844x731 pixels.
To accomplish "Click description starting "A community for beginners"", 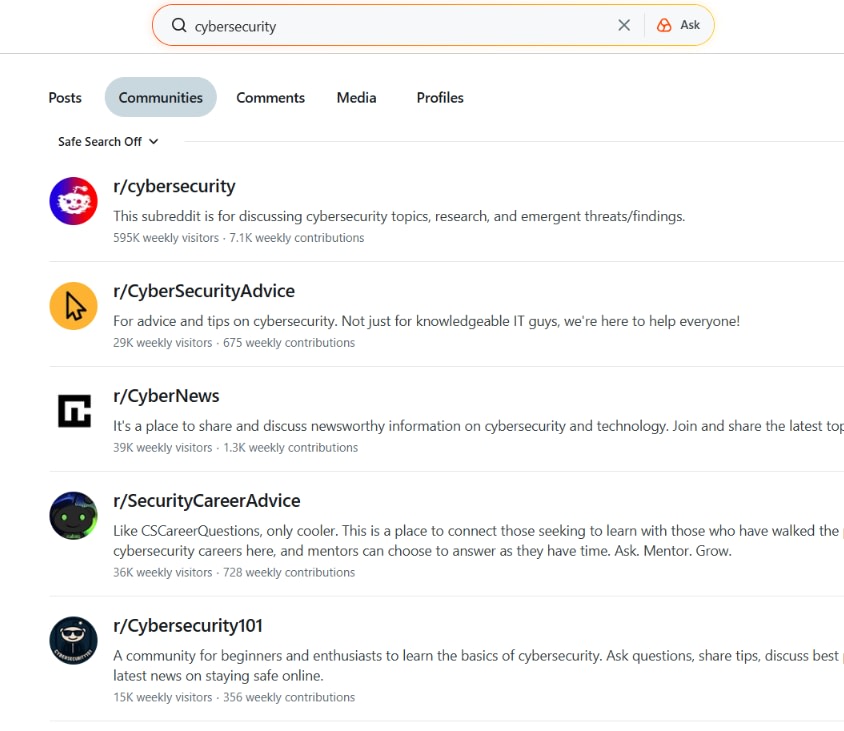I will point(479,666).
